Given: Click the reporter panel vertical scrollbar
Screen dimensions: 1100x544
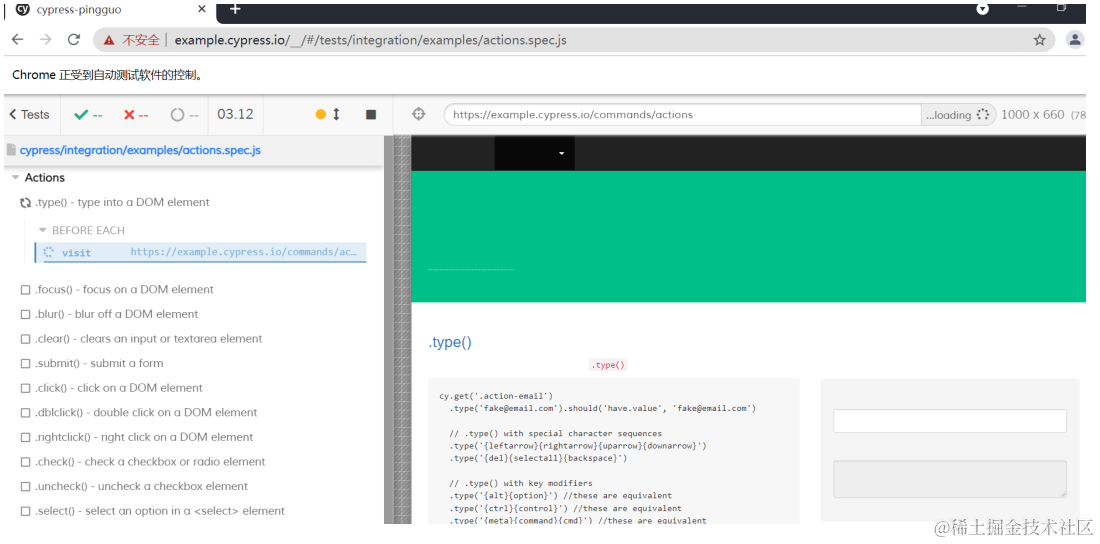Looking at the screenshot, I should point(389,329).
